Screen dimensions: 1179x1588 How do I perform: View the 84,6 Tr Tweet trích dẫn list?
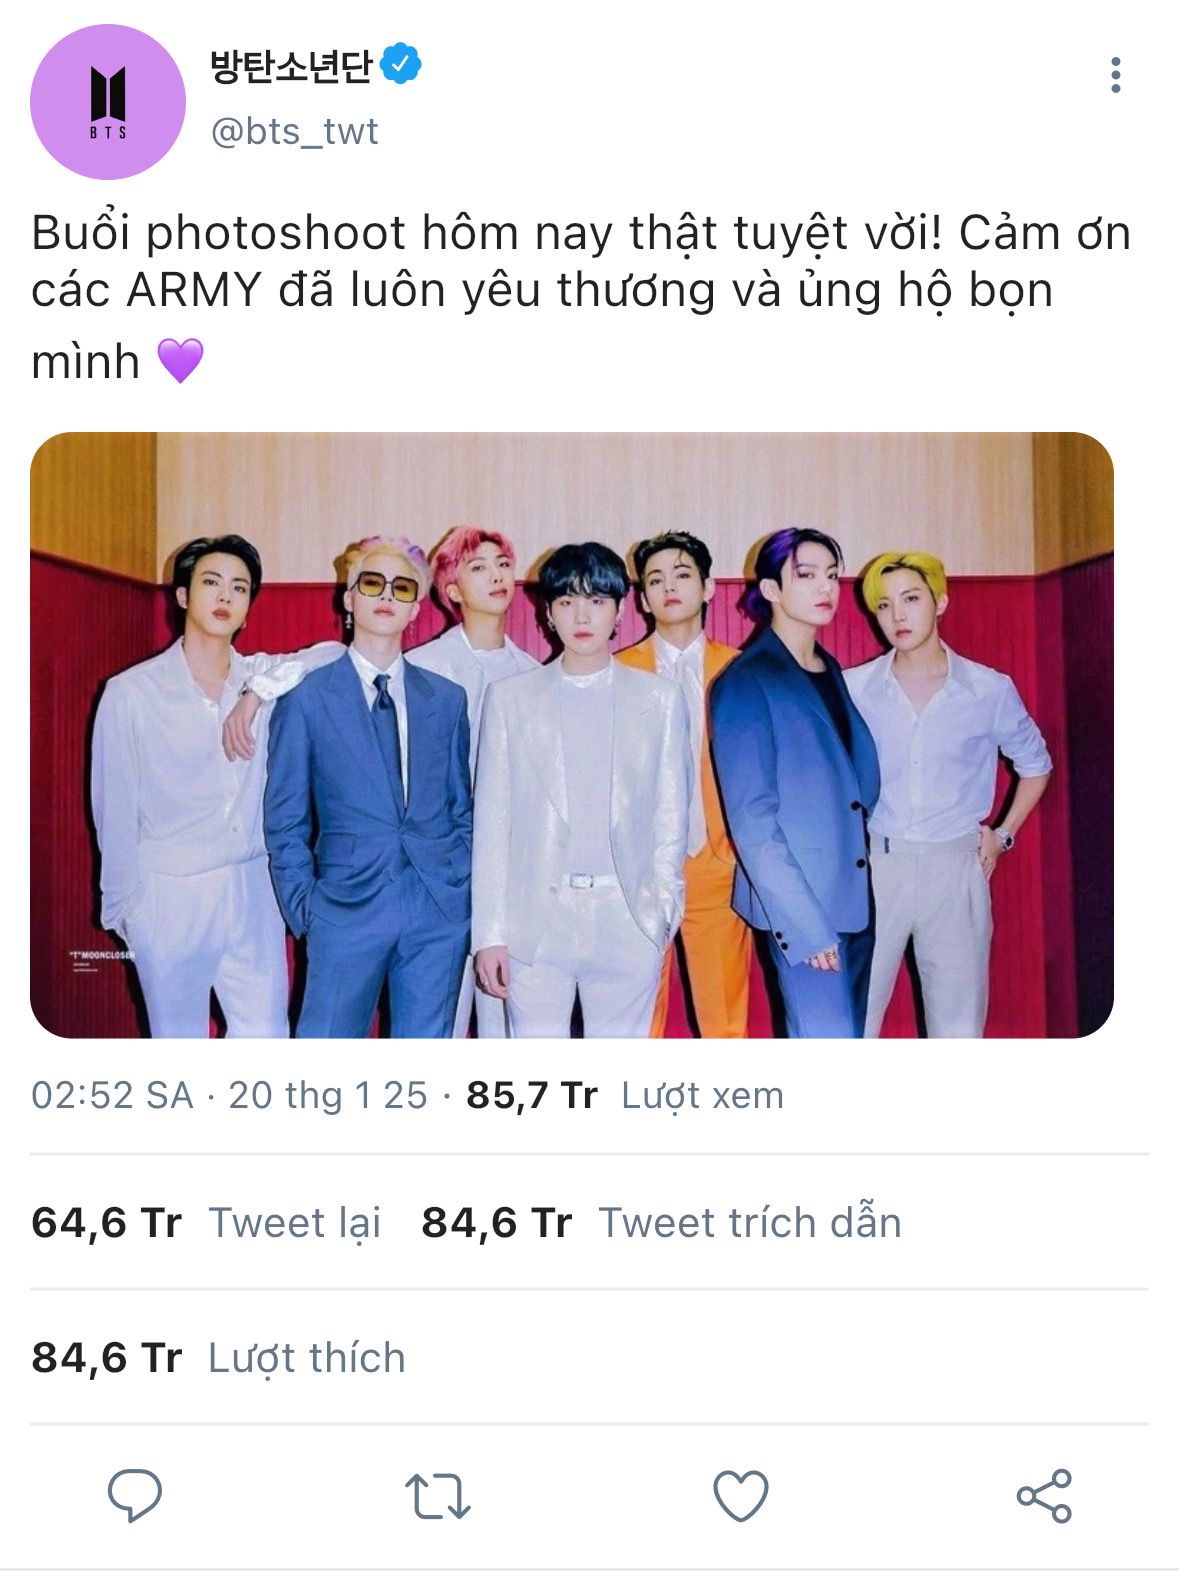[661, 1222]
